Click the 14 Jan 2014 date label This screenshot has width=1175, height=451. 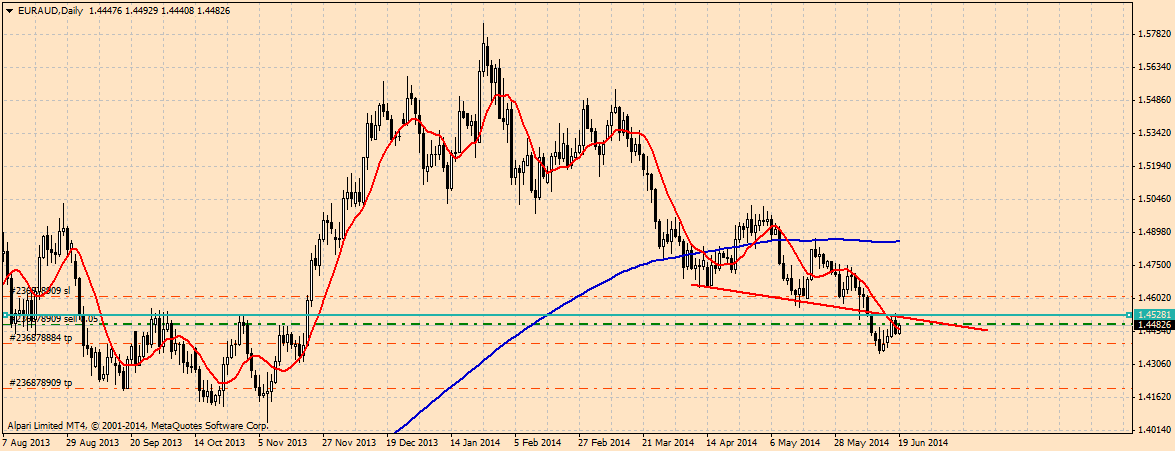(x=474, y=443)
